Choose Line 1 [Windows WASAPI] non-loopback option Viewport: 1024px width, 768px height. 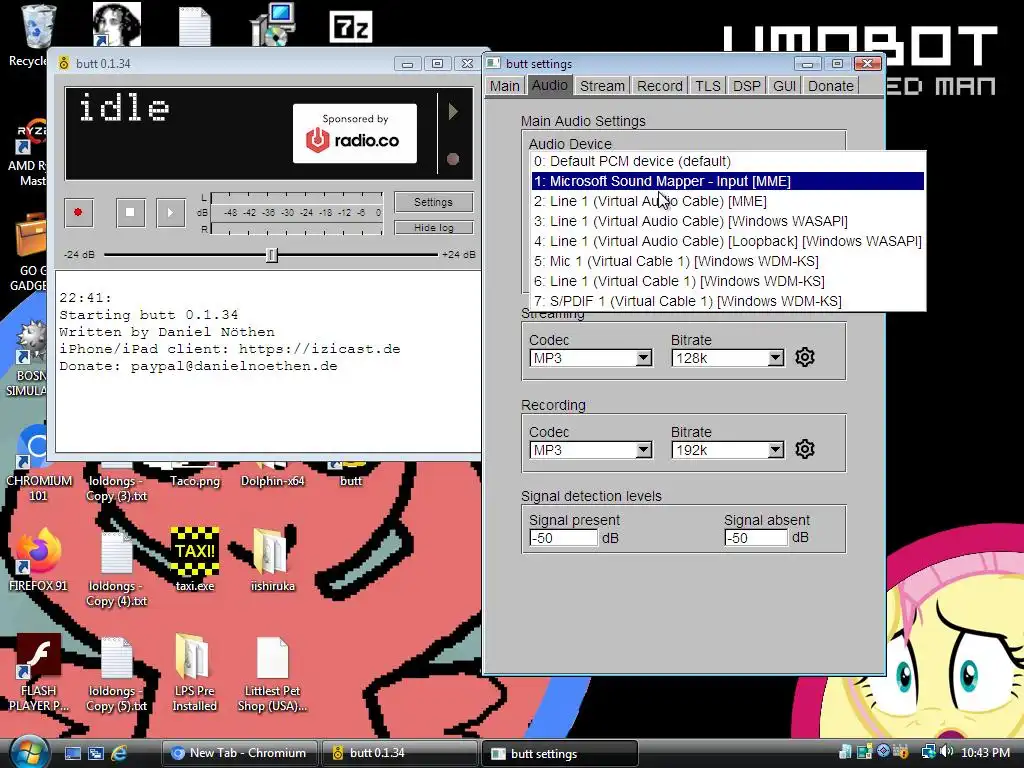pos(728,221)
